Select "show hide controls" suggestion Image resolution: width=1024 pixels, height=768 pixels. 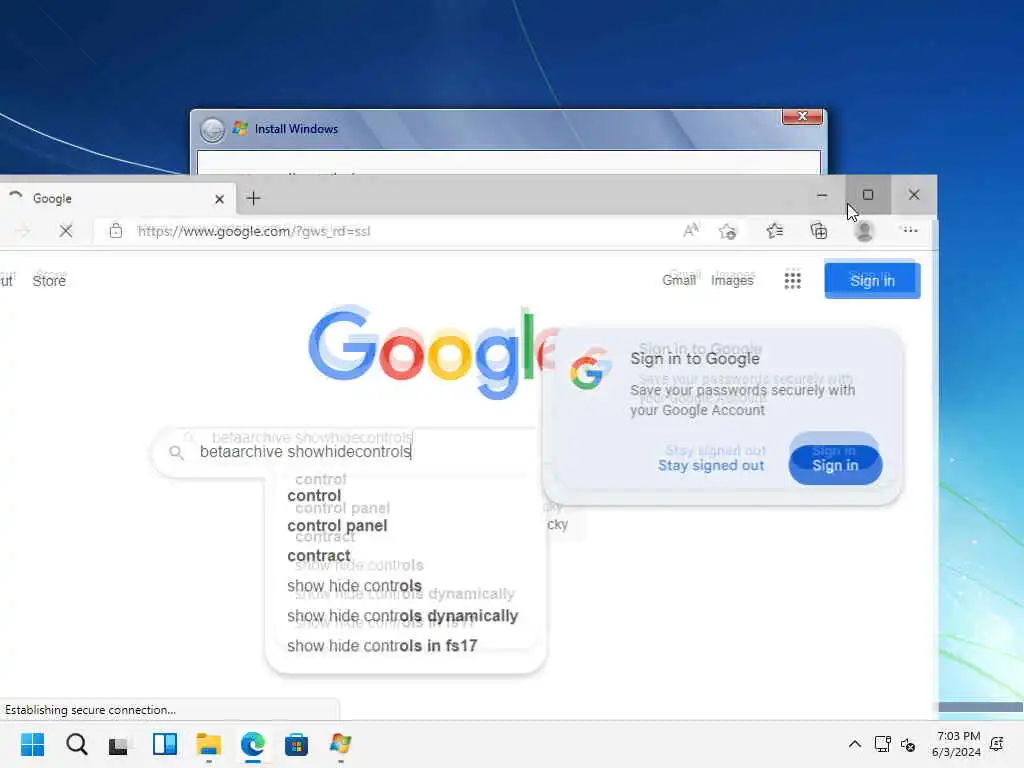[355, 586]
